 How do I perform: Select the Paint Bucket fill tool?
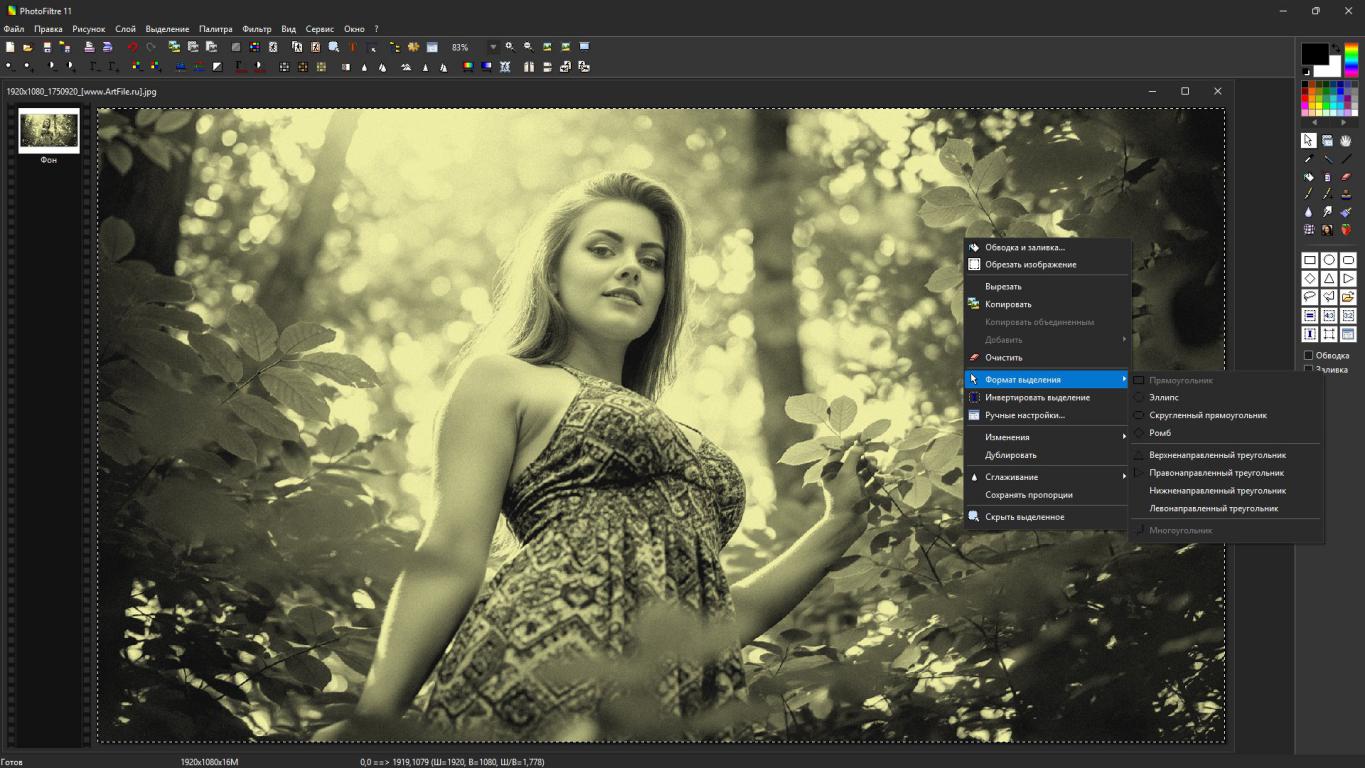1309,177
